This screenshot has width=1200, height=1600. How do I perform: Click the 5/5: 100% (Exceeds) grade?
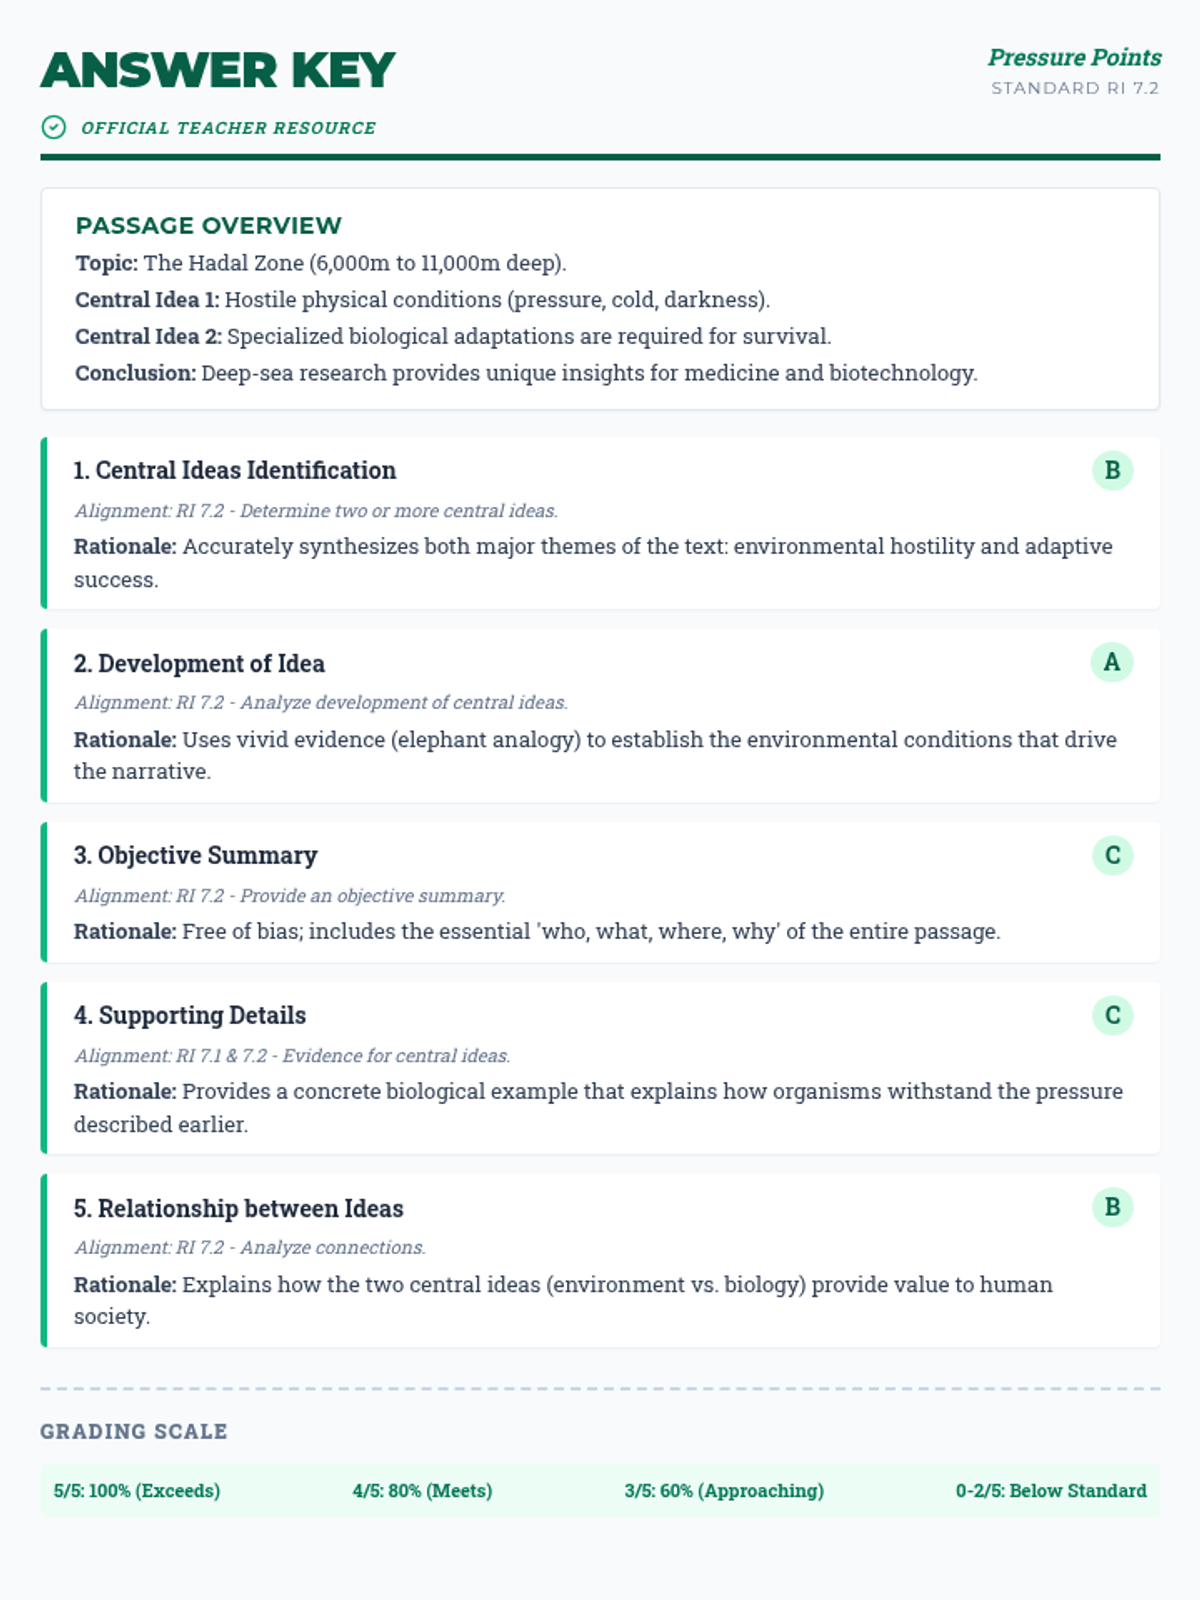[x=137, y=1490]
